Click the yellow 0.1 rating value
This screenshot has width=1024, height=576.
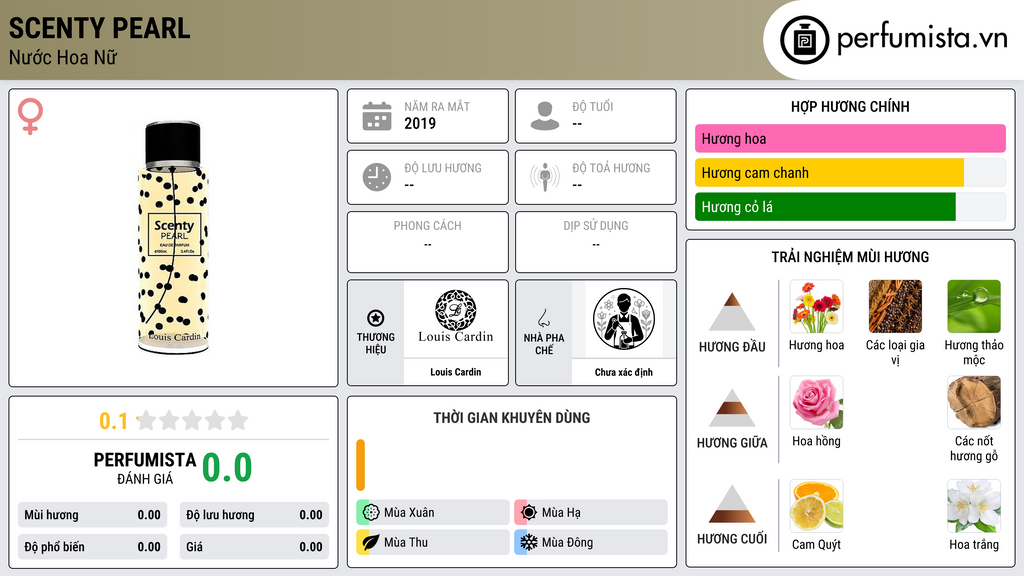pos(113,421)
